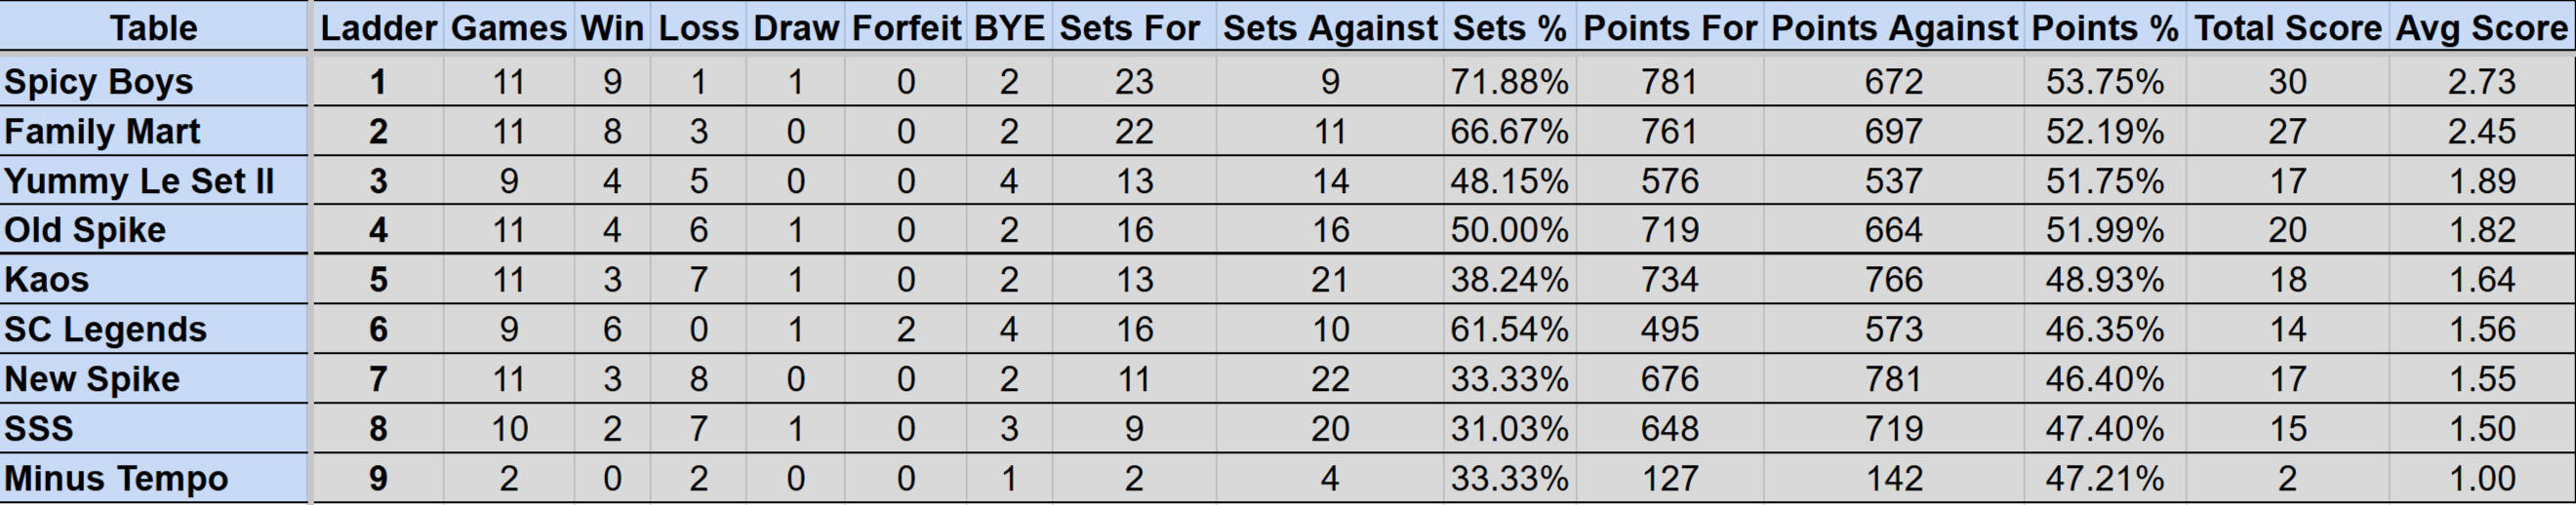This screenshot has height=505, width=2576.
Task: Click the Yummy Le Set II team cell
Action: pos(139,181)
